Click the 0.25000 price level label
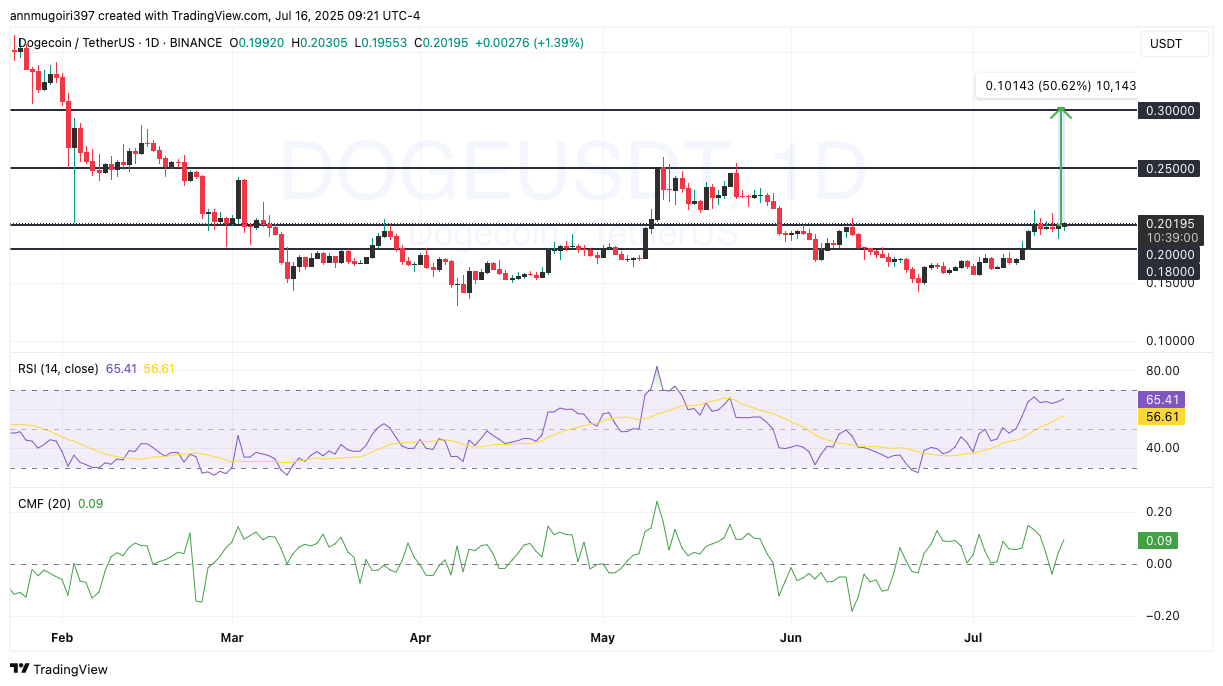Viewport: 1223px width, 686px height. click(1169, 169)
